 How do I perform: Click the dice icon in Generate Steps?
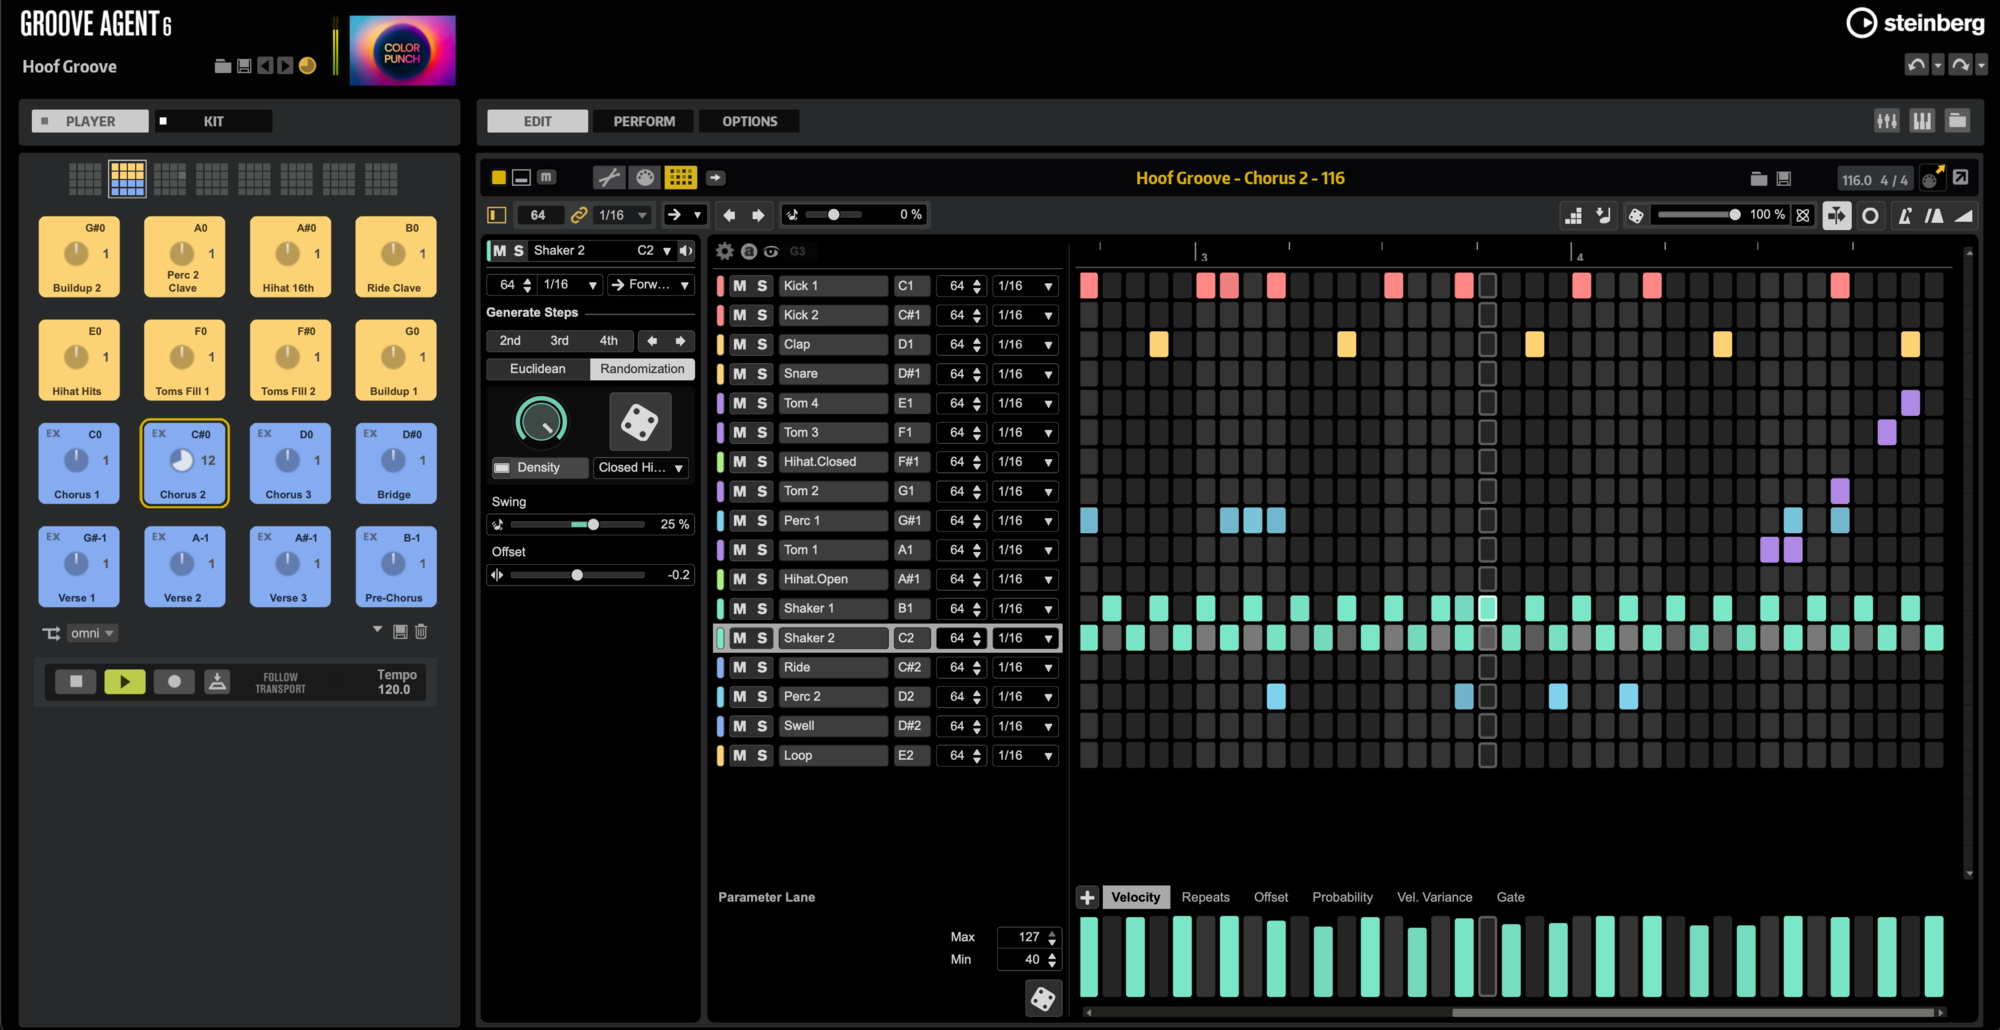click(639, 422)
